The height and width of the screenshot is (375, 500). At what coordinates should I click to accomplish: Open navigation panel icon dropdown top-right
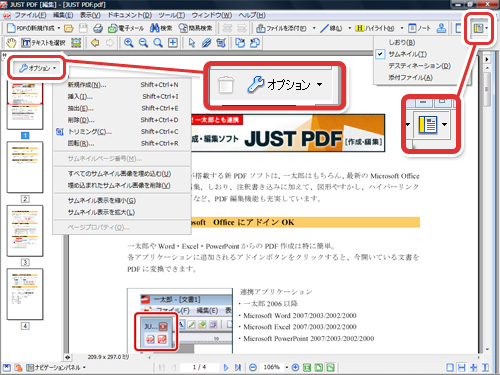pos(487,28)
